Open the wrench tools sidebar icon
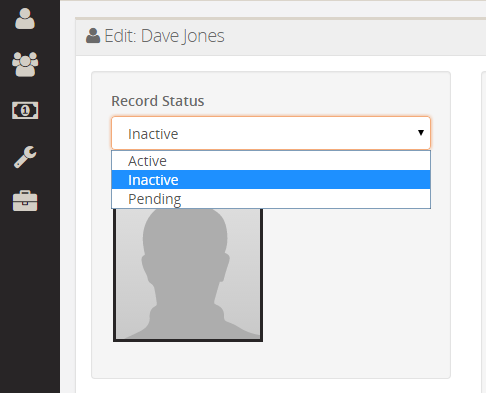The height and width of the screenshot is (393, 486). [25, 157]
